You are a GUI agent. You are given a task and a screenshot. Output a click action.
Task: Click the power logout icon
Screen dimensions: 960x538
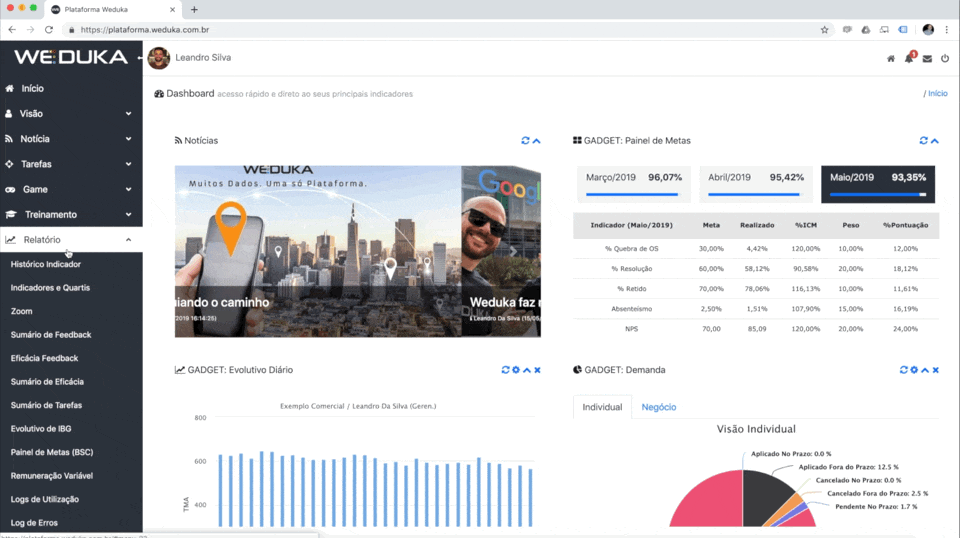pyautogui.click(x=945, y=59)
